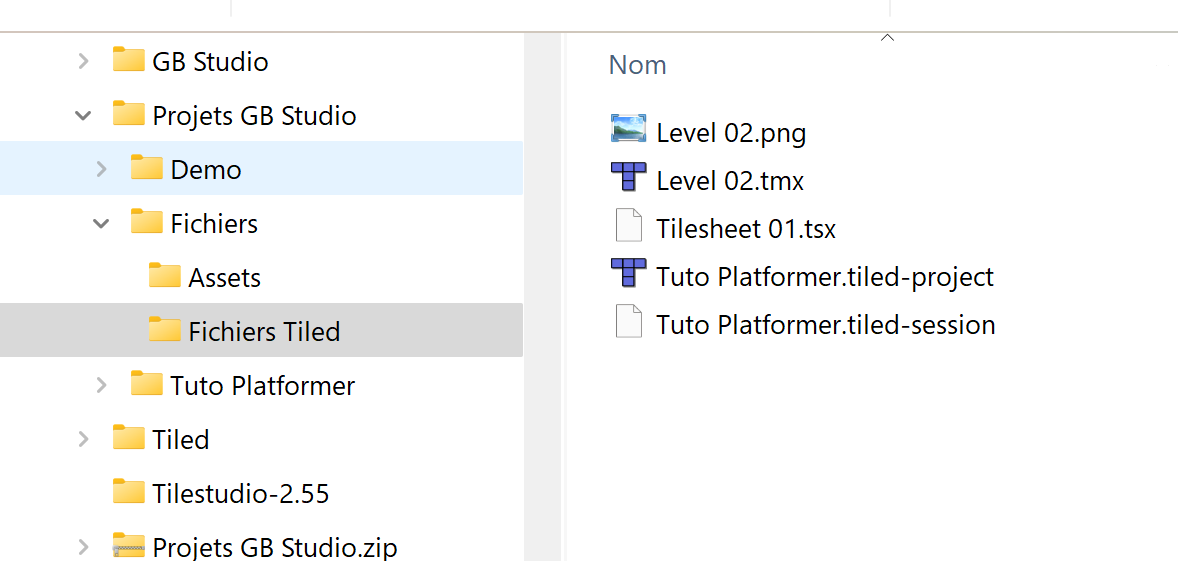
Task: Click the Projets GB Studio.zip archive icon
Action: pos(128,546)
